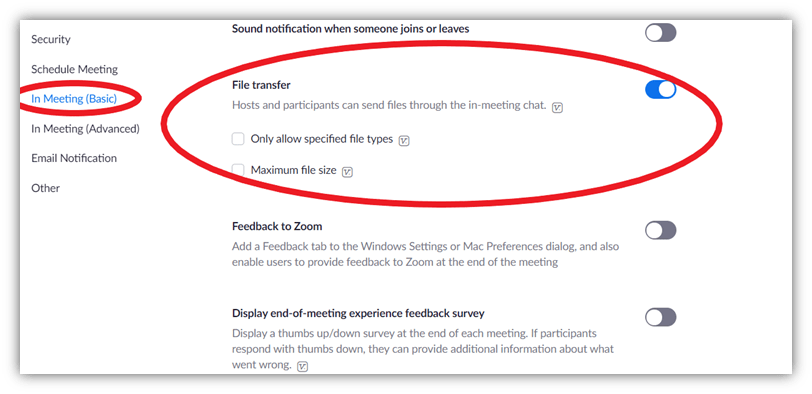Open the Other settings section
Image resolution: width=812 pixels, height=394 pixels.
[46, 188]
